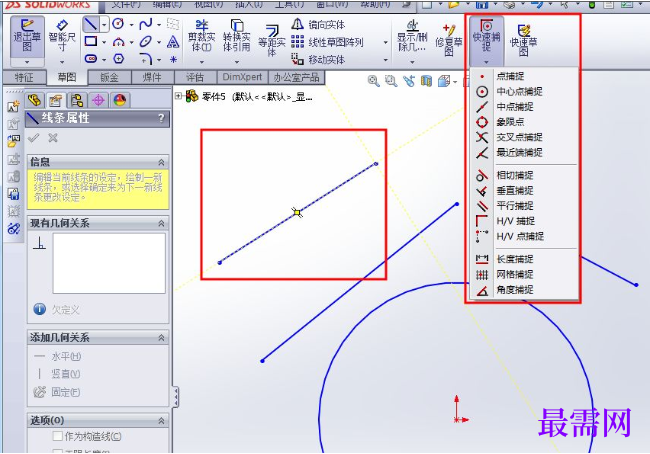The height and width of the screenshot is (454, 650).
Task: Select the Corner Rectangle tool
Action: (91, 41)
